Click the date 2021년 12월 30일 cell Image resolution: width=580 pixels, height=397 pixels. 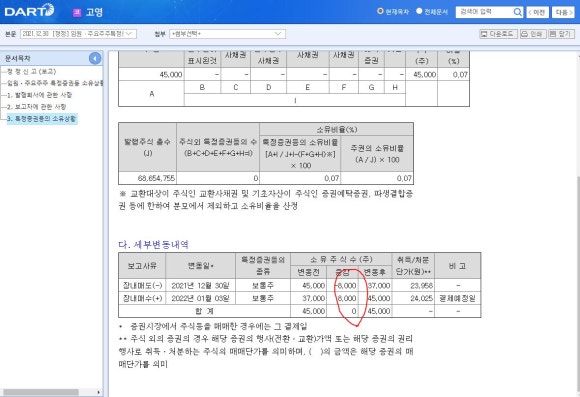200,286
